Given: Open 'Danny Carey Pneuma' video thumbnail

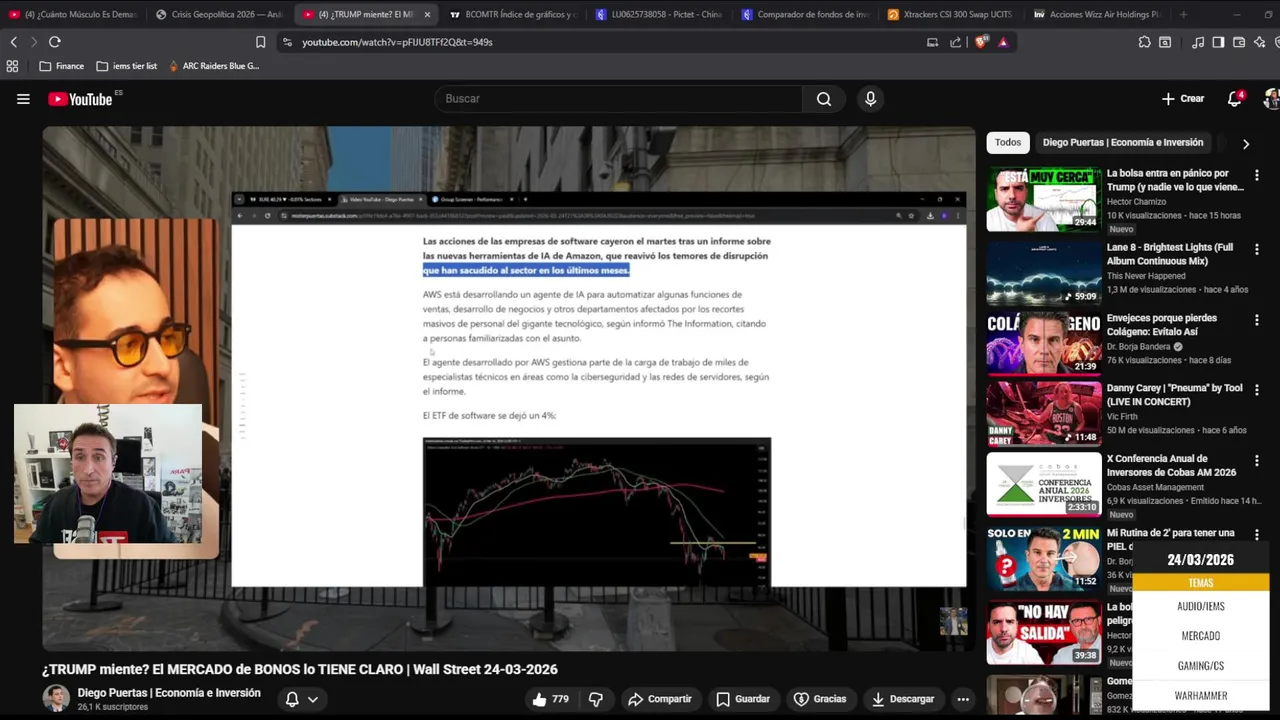Looking at the screenshot, I should click(x=1044, y=412).
